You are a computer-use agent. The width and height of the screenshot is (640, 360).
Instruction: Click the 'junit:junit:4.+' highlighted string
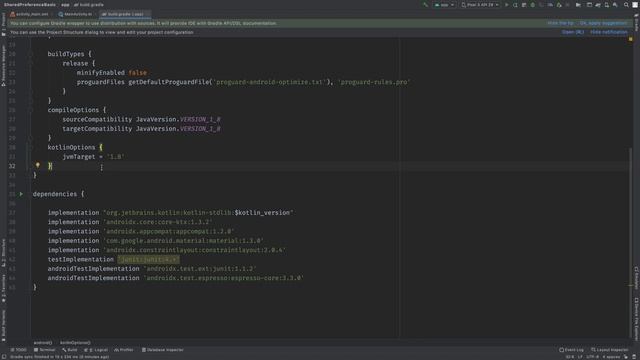click(x=148, y=260)
